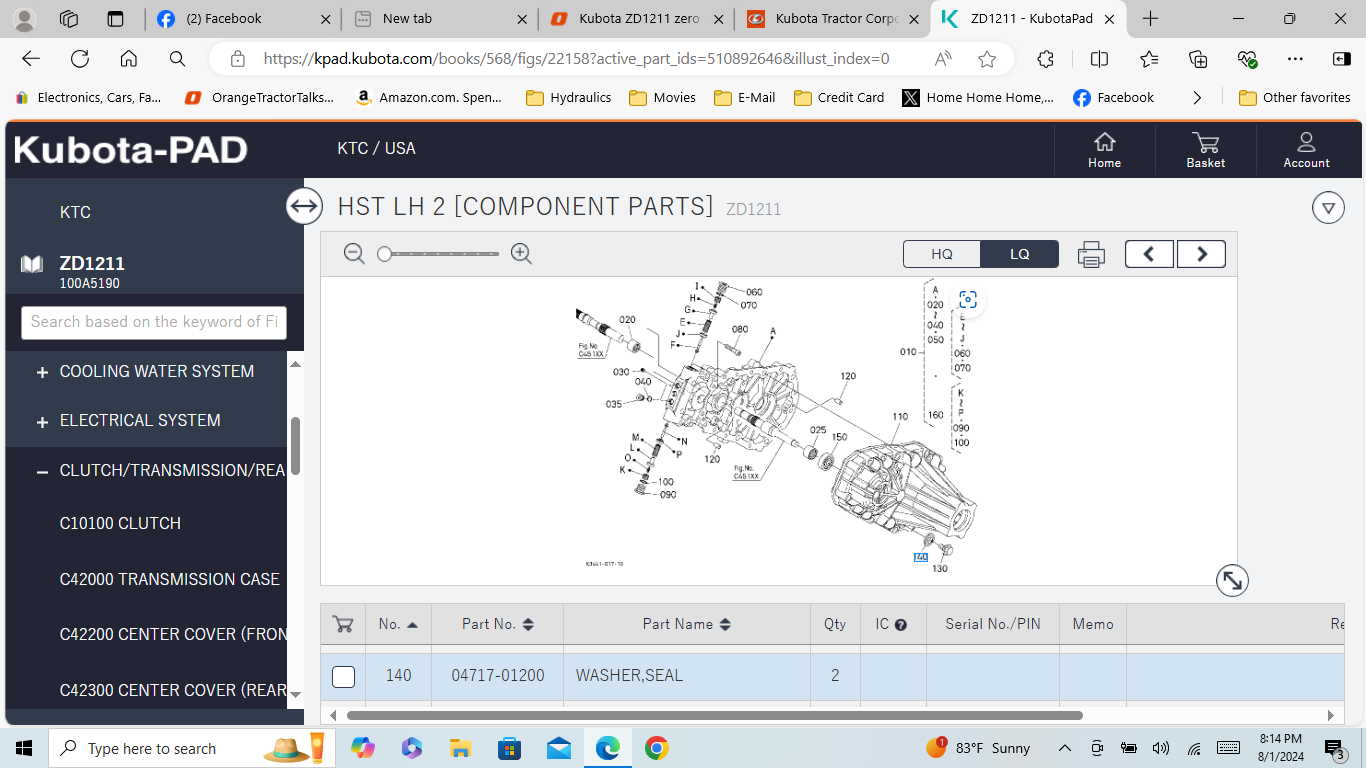The width and height of the screenshot is (1366, 768).
Task: Go to previous figure arrow button
Action: coord(1149,254)
